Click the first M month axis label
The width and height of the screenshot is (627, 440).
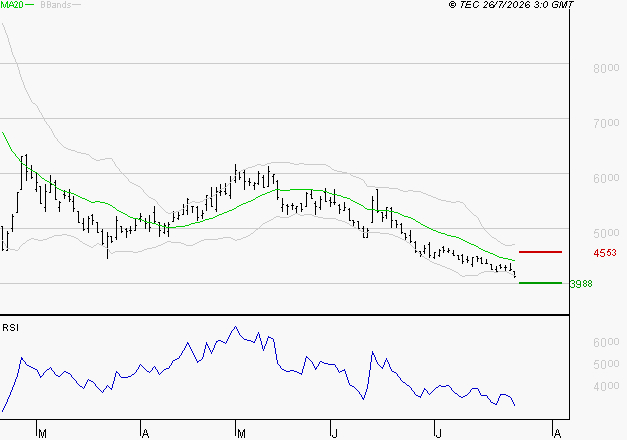pyautogui.click(x=42, y=434)
